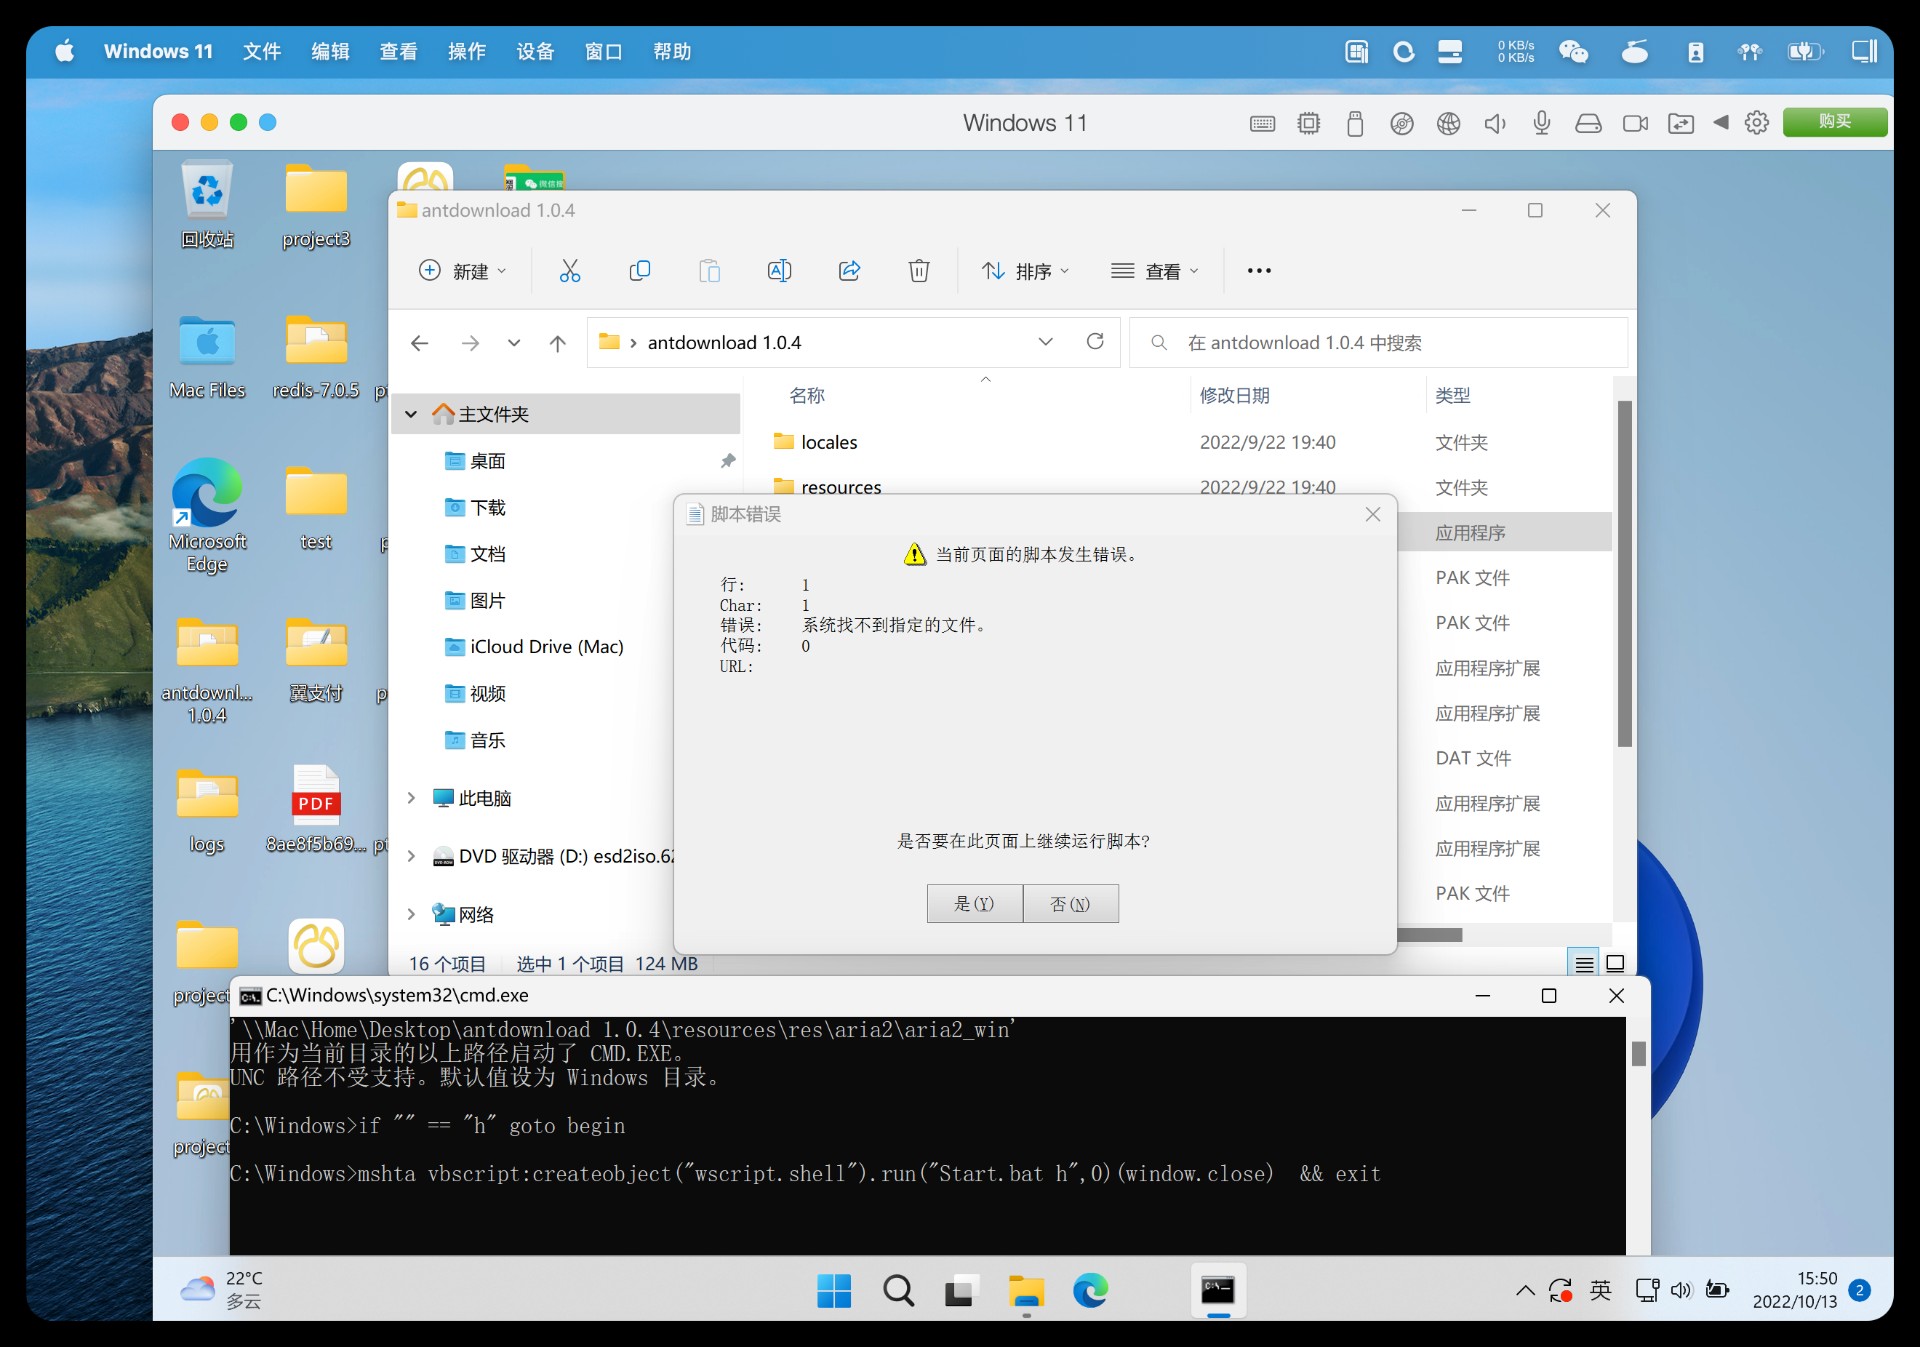
Task: Open the taskbar clock showing 15:50
Action: 1795,1290
